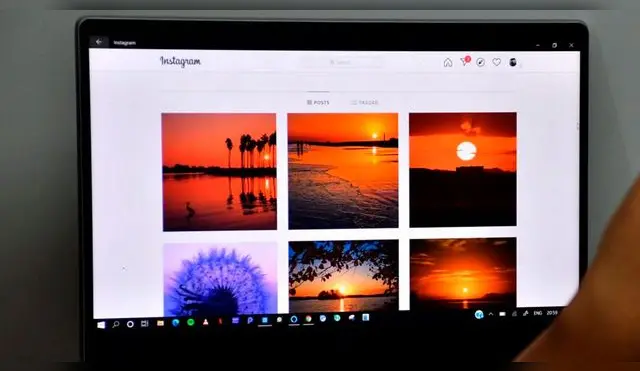Open the green circular taskbar app
640x371 pixels.
[x=191, y=322]
